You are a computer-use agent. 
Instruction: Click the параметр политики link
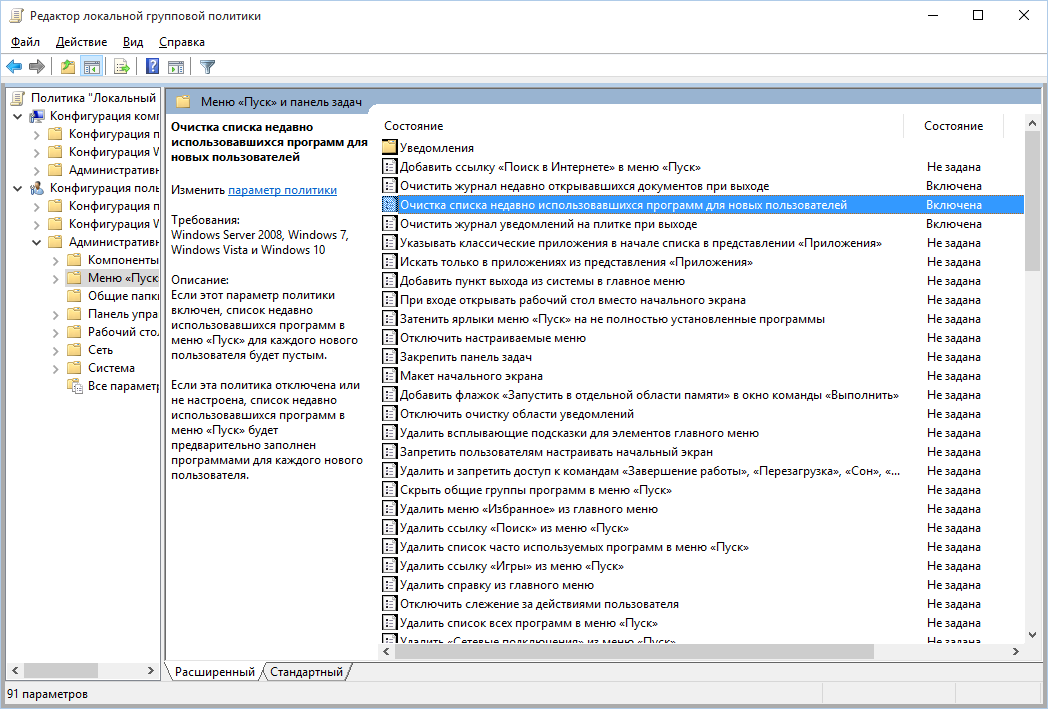(282, 190)
